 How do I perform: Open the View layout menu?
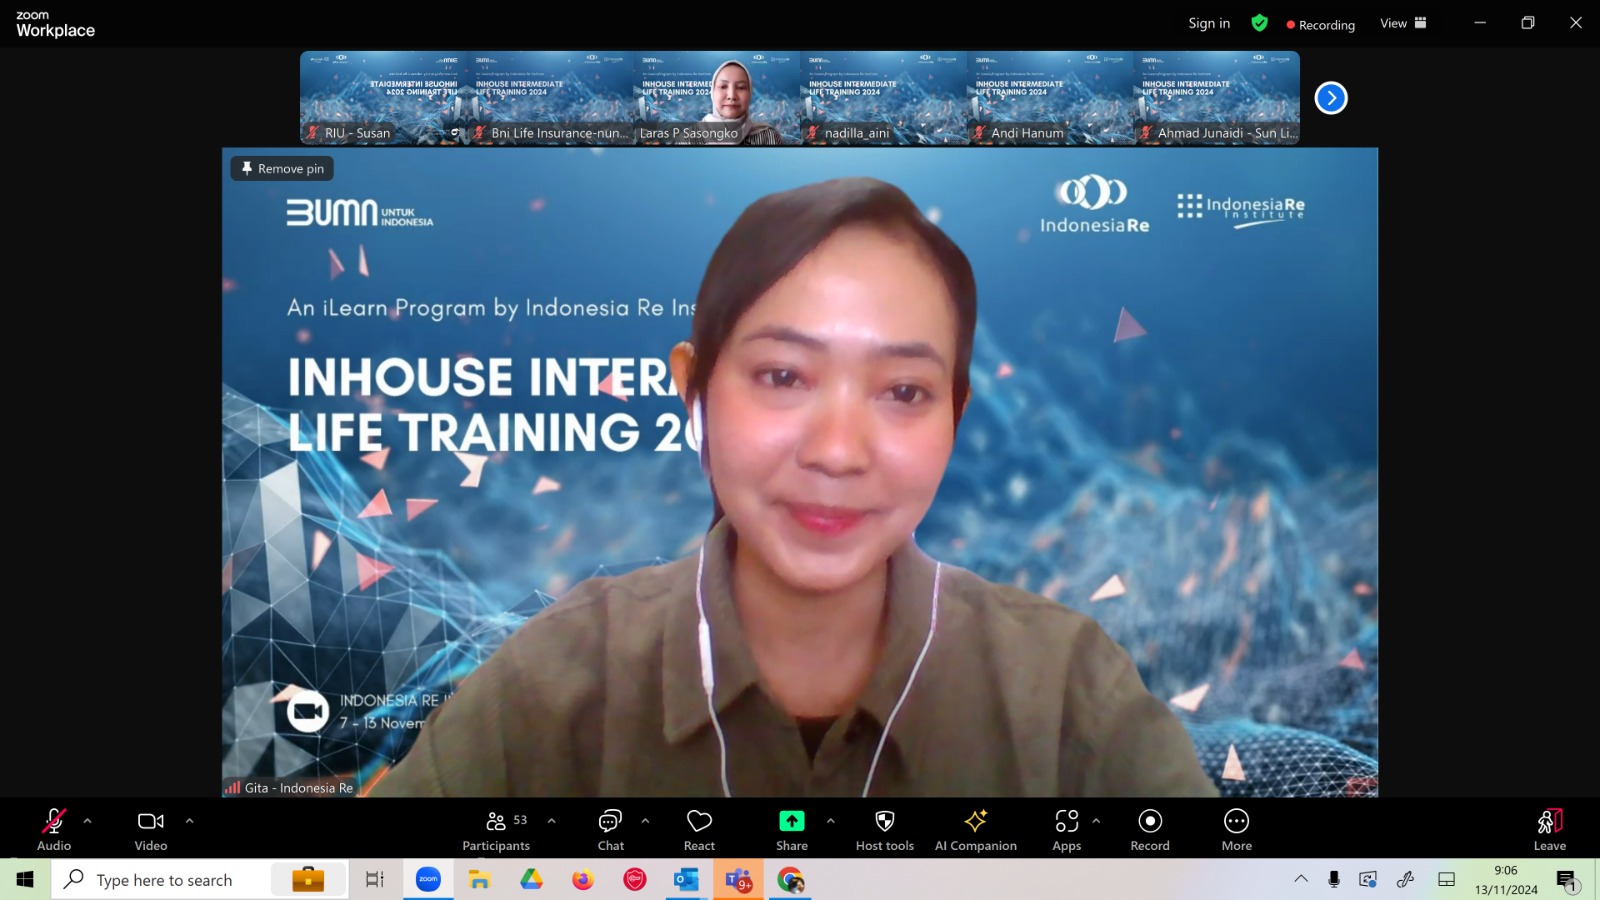(x=1403, y=23)
